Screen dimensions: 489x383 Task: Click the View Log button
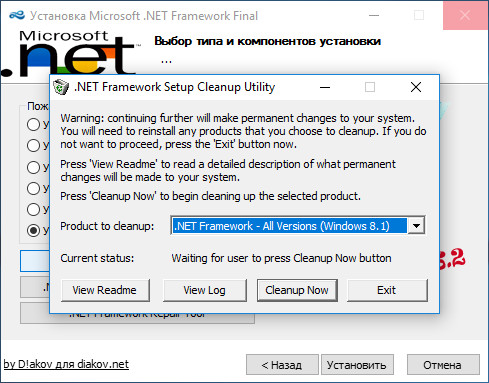(x=205, y=290)
